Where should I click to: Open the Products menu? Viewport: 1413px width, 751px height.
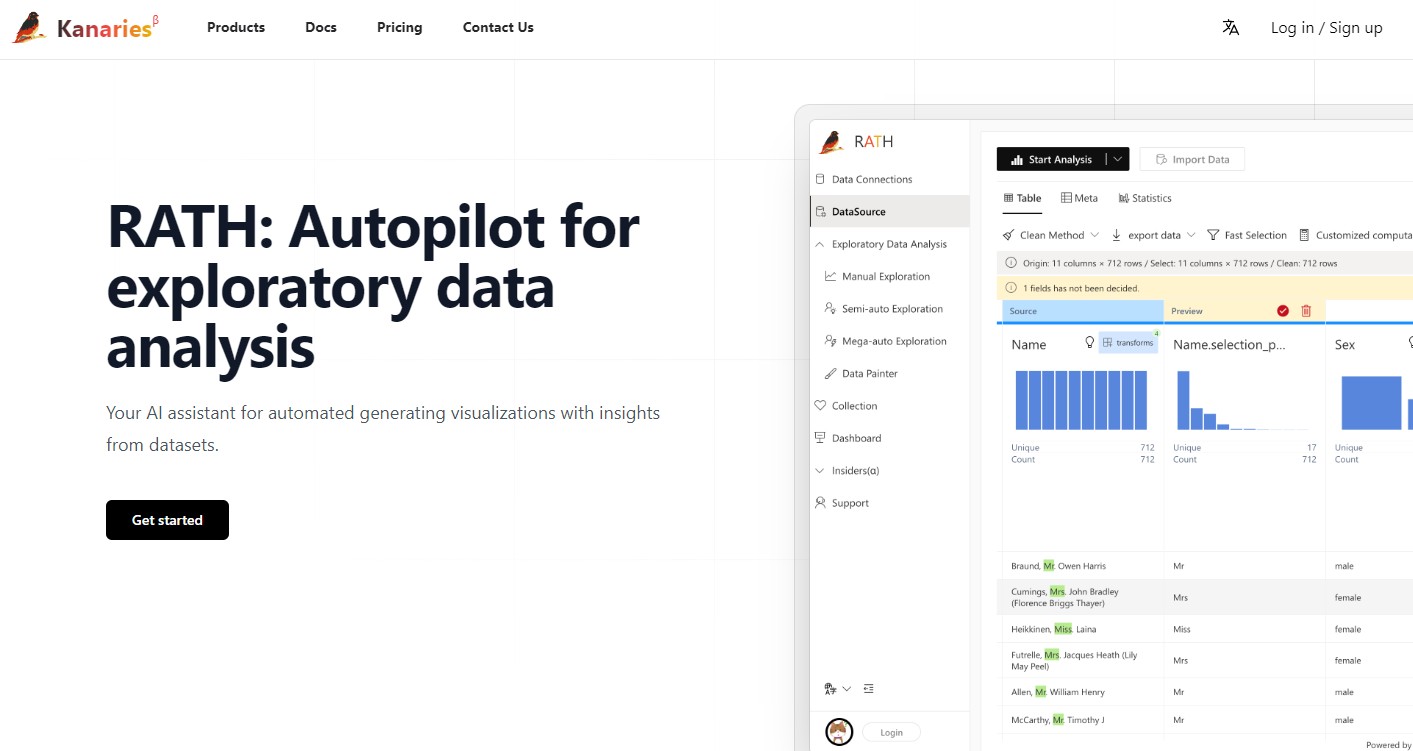click(236, 28)
